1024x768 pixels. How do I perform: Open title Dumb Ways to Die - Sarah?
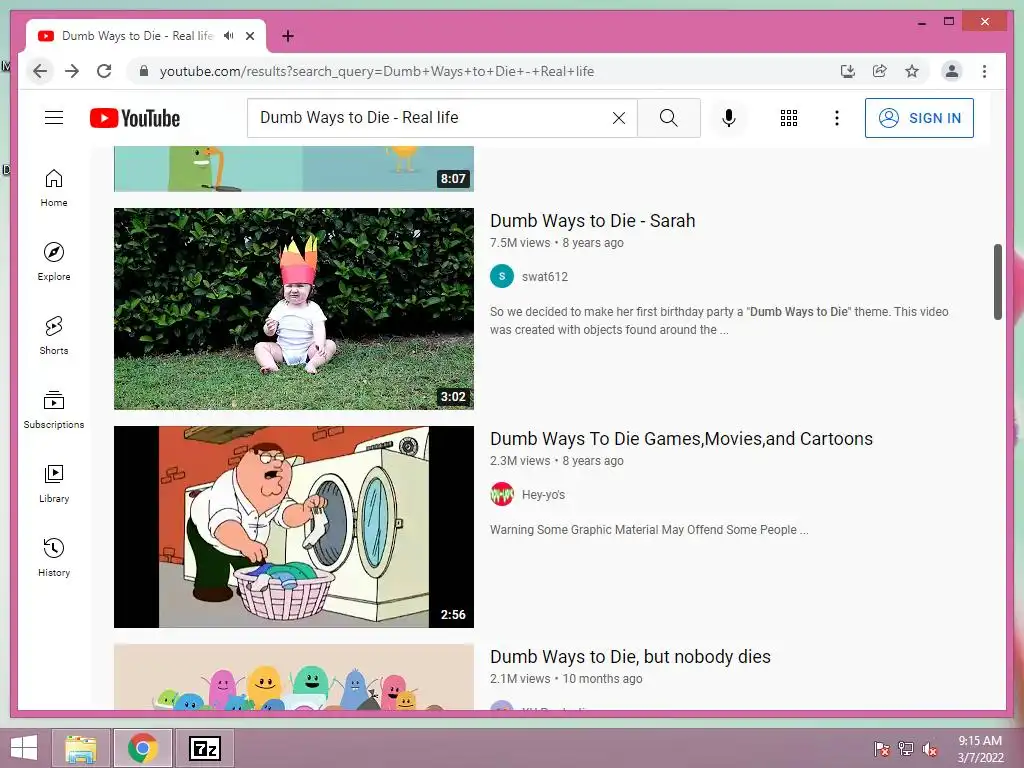pyautogui.click(x=592, y=221)
